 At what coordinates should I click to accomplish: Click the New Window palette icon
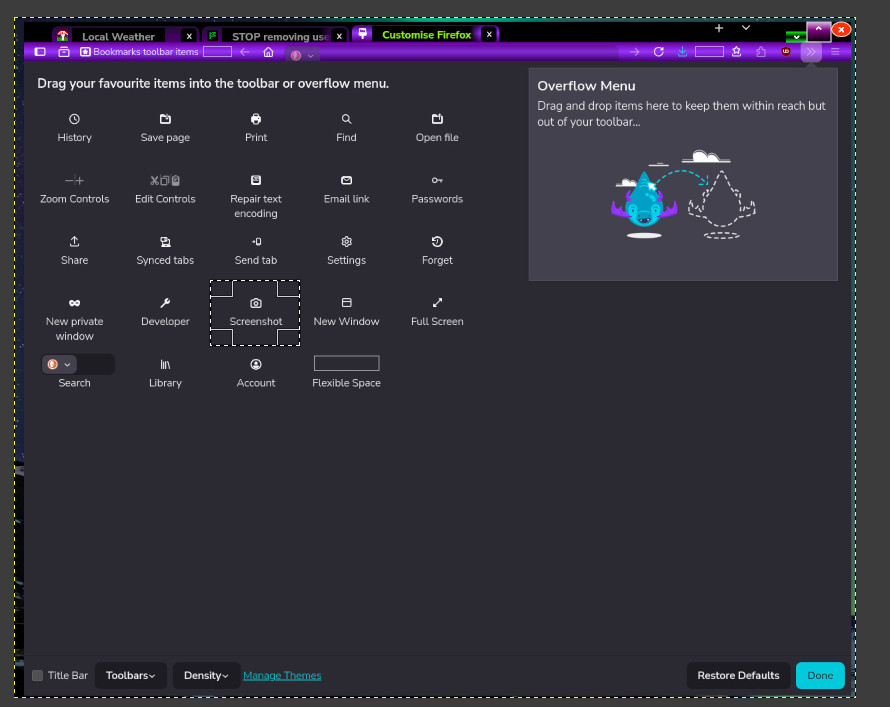(x=346, y=303)
